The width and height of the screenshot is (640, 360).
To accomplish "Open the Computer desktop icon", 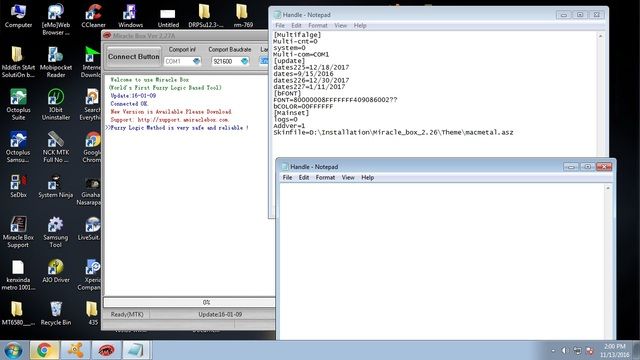I will tap(18, 16).
